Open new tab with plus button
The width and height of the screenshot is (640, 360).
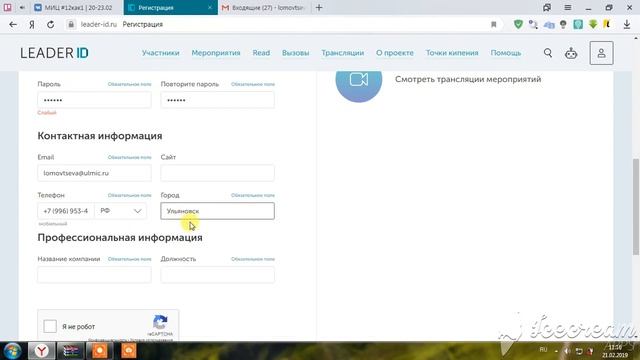(x=319, y=7)
